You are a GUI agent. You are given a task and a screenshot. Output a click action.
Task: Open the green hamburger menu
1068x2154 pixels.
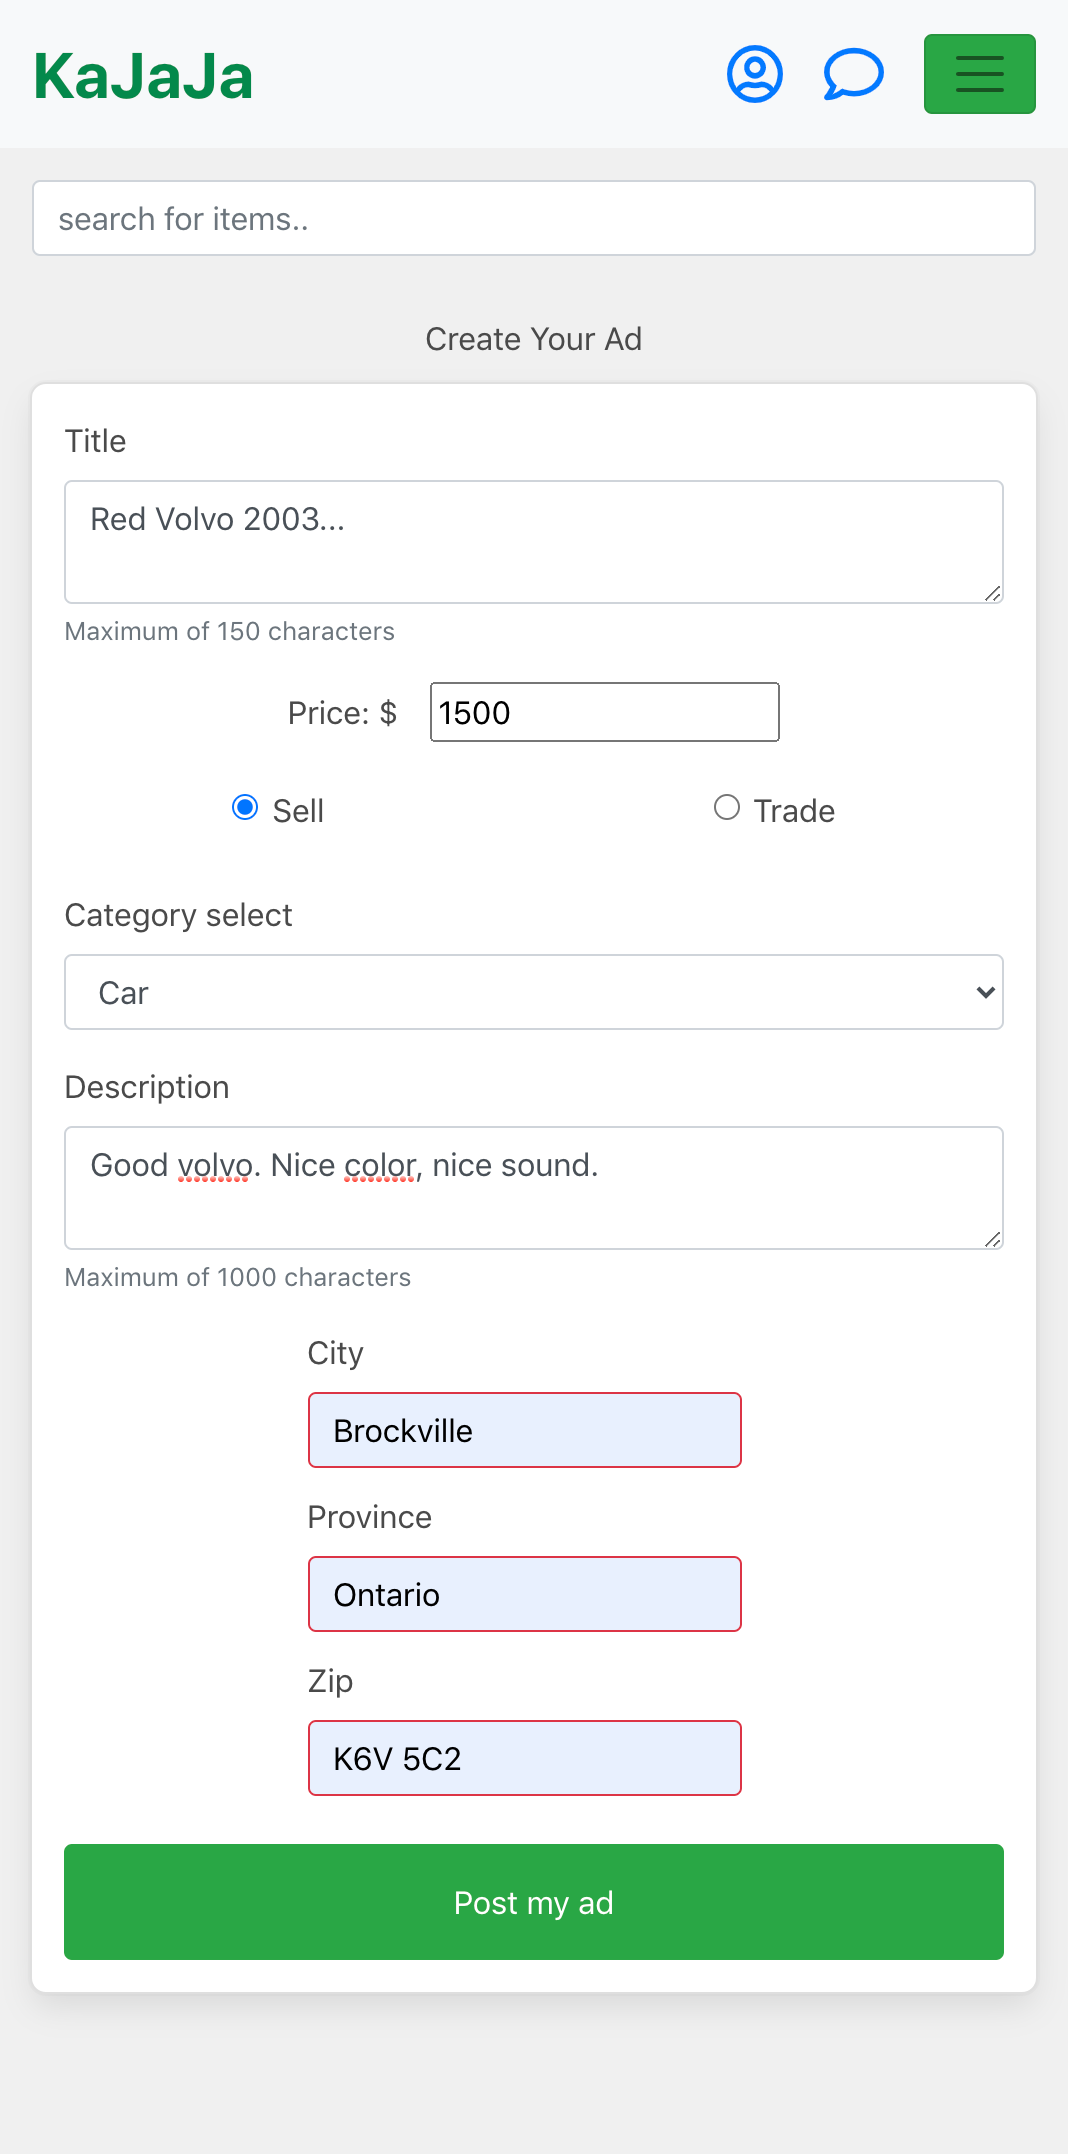[979, 74]
